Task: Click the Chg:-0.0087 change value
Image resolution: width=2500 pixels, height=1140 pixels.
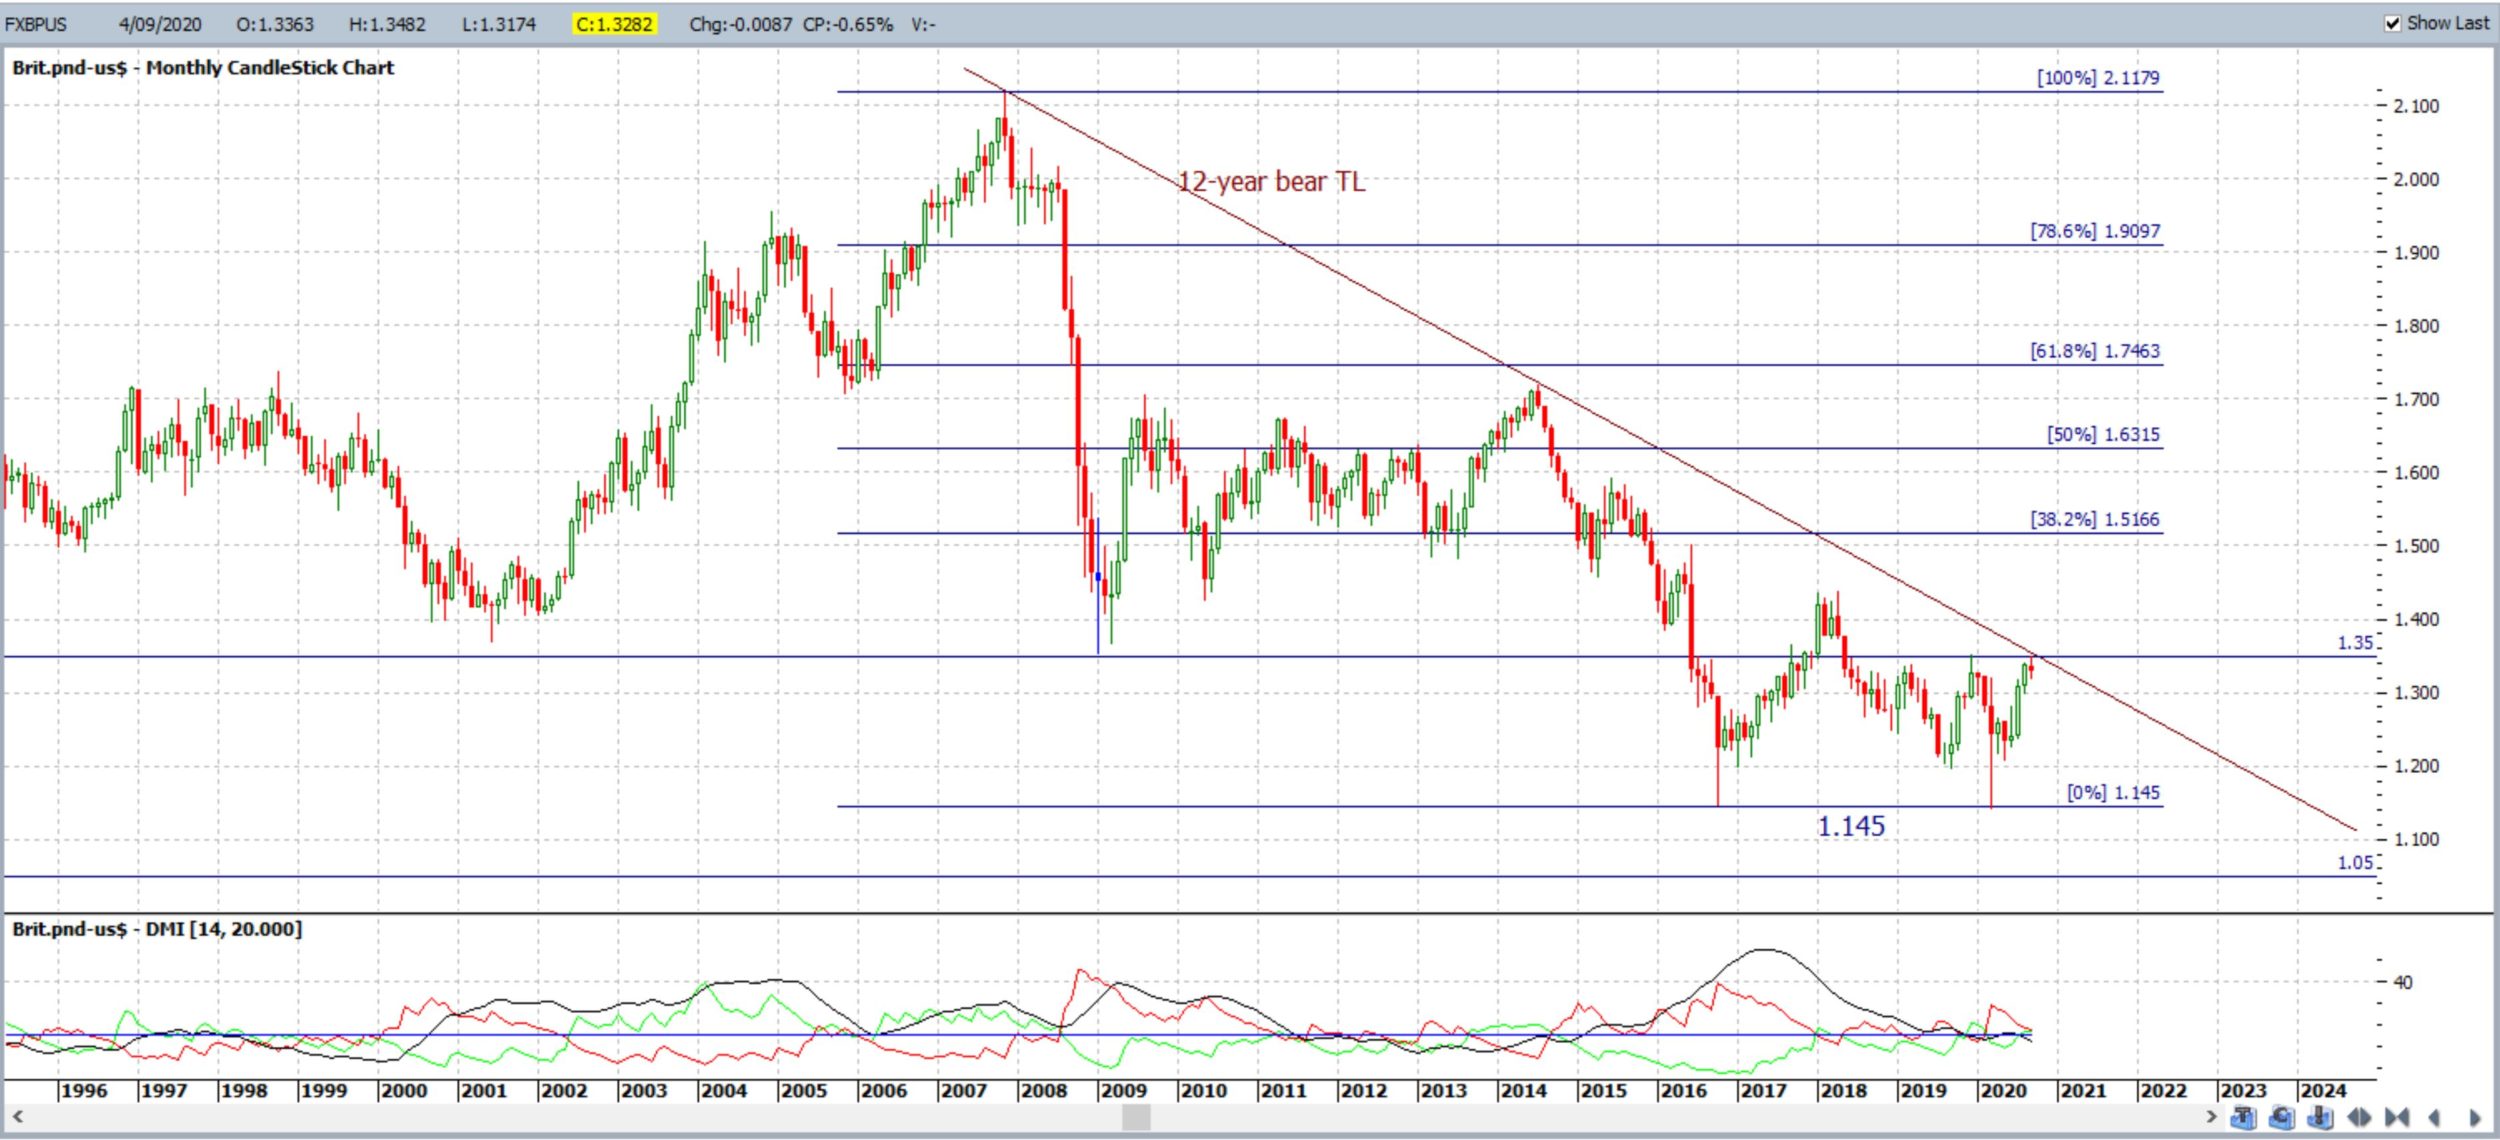Action: [741, 24]
